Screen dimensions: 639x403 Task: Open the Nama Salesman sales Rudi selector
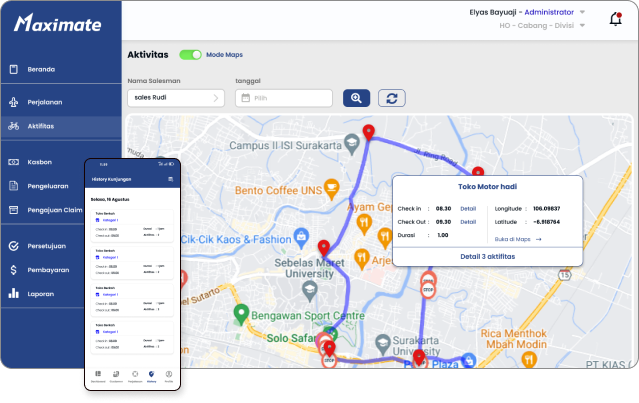(176, 98)
